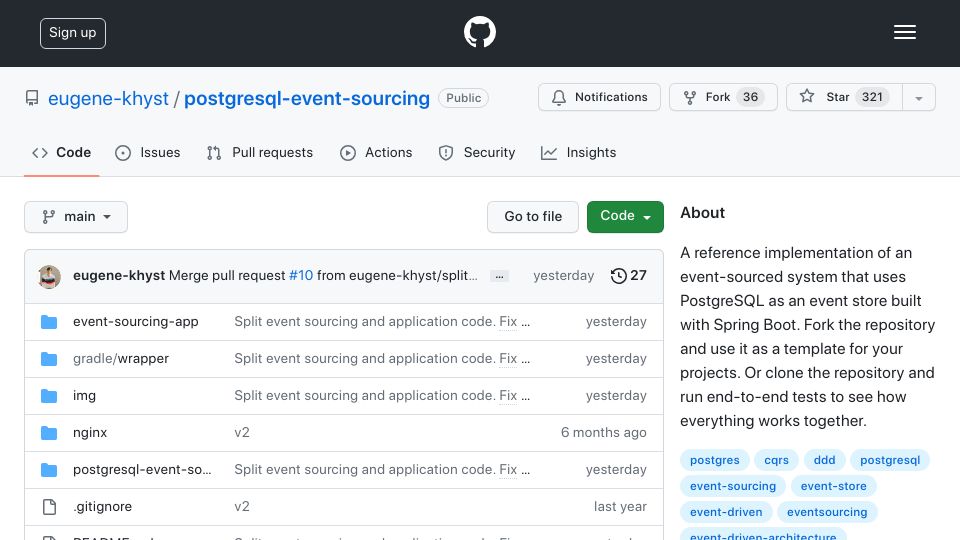Click the postgresql-event-so... folder icon
Image resolution: width=960 pixels, height=540 pixels.
coord(49,470)
